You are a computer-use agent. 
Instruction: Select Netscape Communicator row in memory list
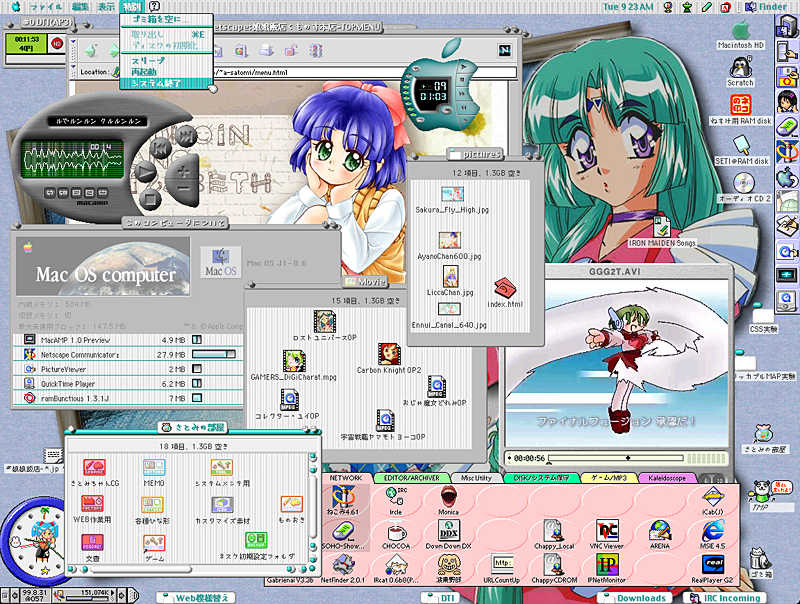[128, 354]
